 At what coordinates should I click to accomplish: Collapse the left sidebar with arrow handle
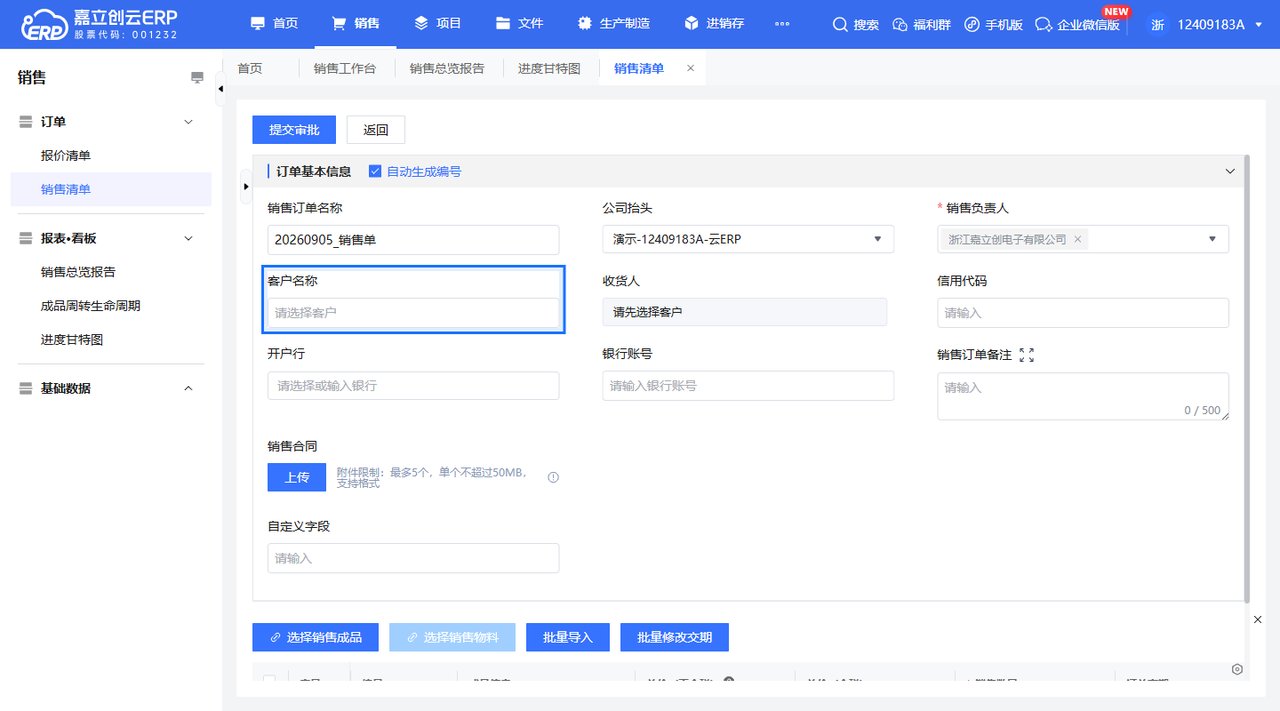[220, 89]
